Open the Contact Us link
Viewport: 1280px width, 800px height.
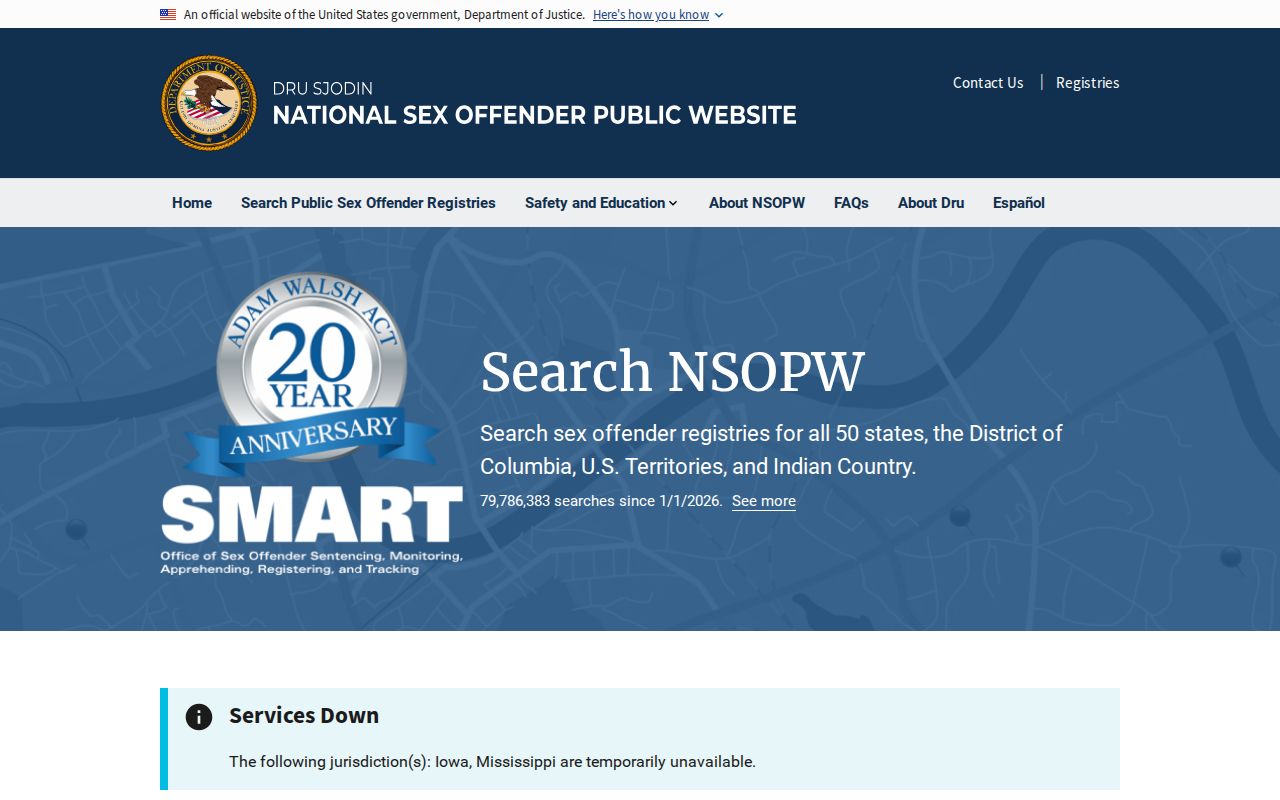pyautogui.click(x=988, y=83)
